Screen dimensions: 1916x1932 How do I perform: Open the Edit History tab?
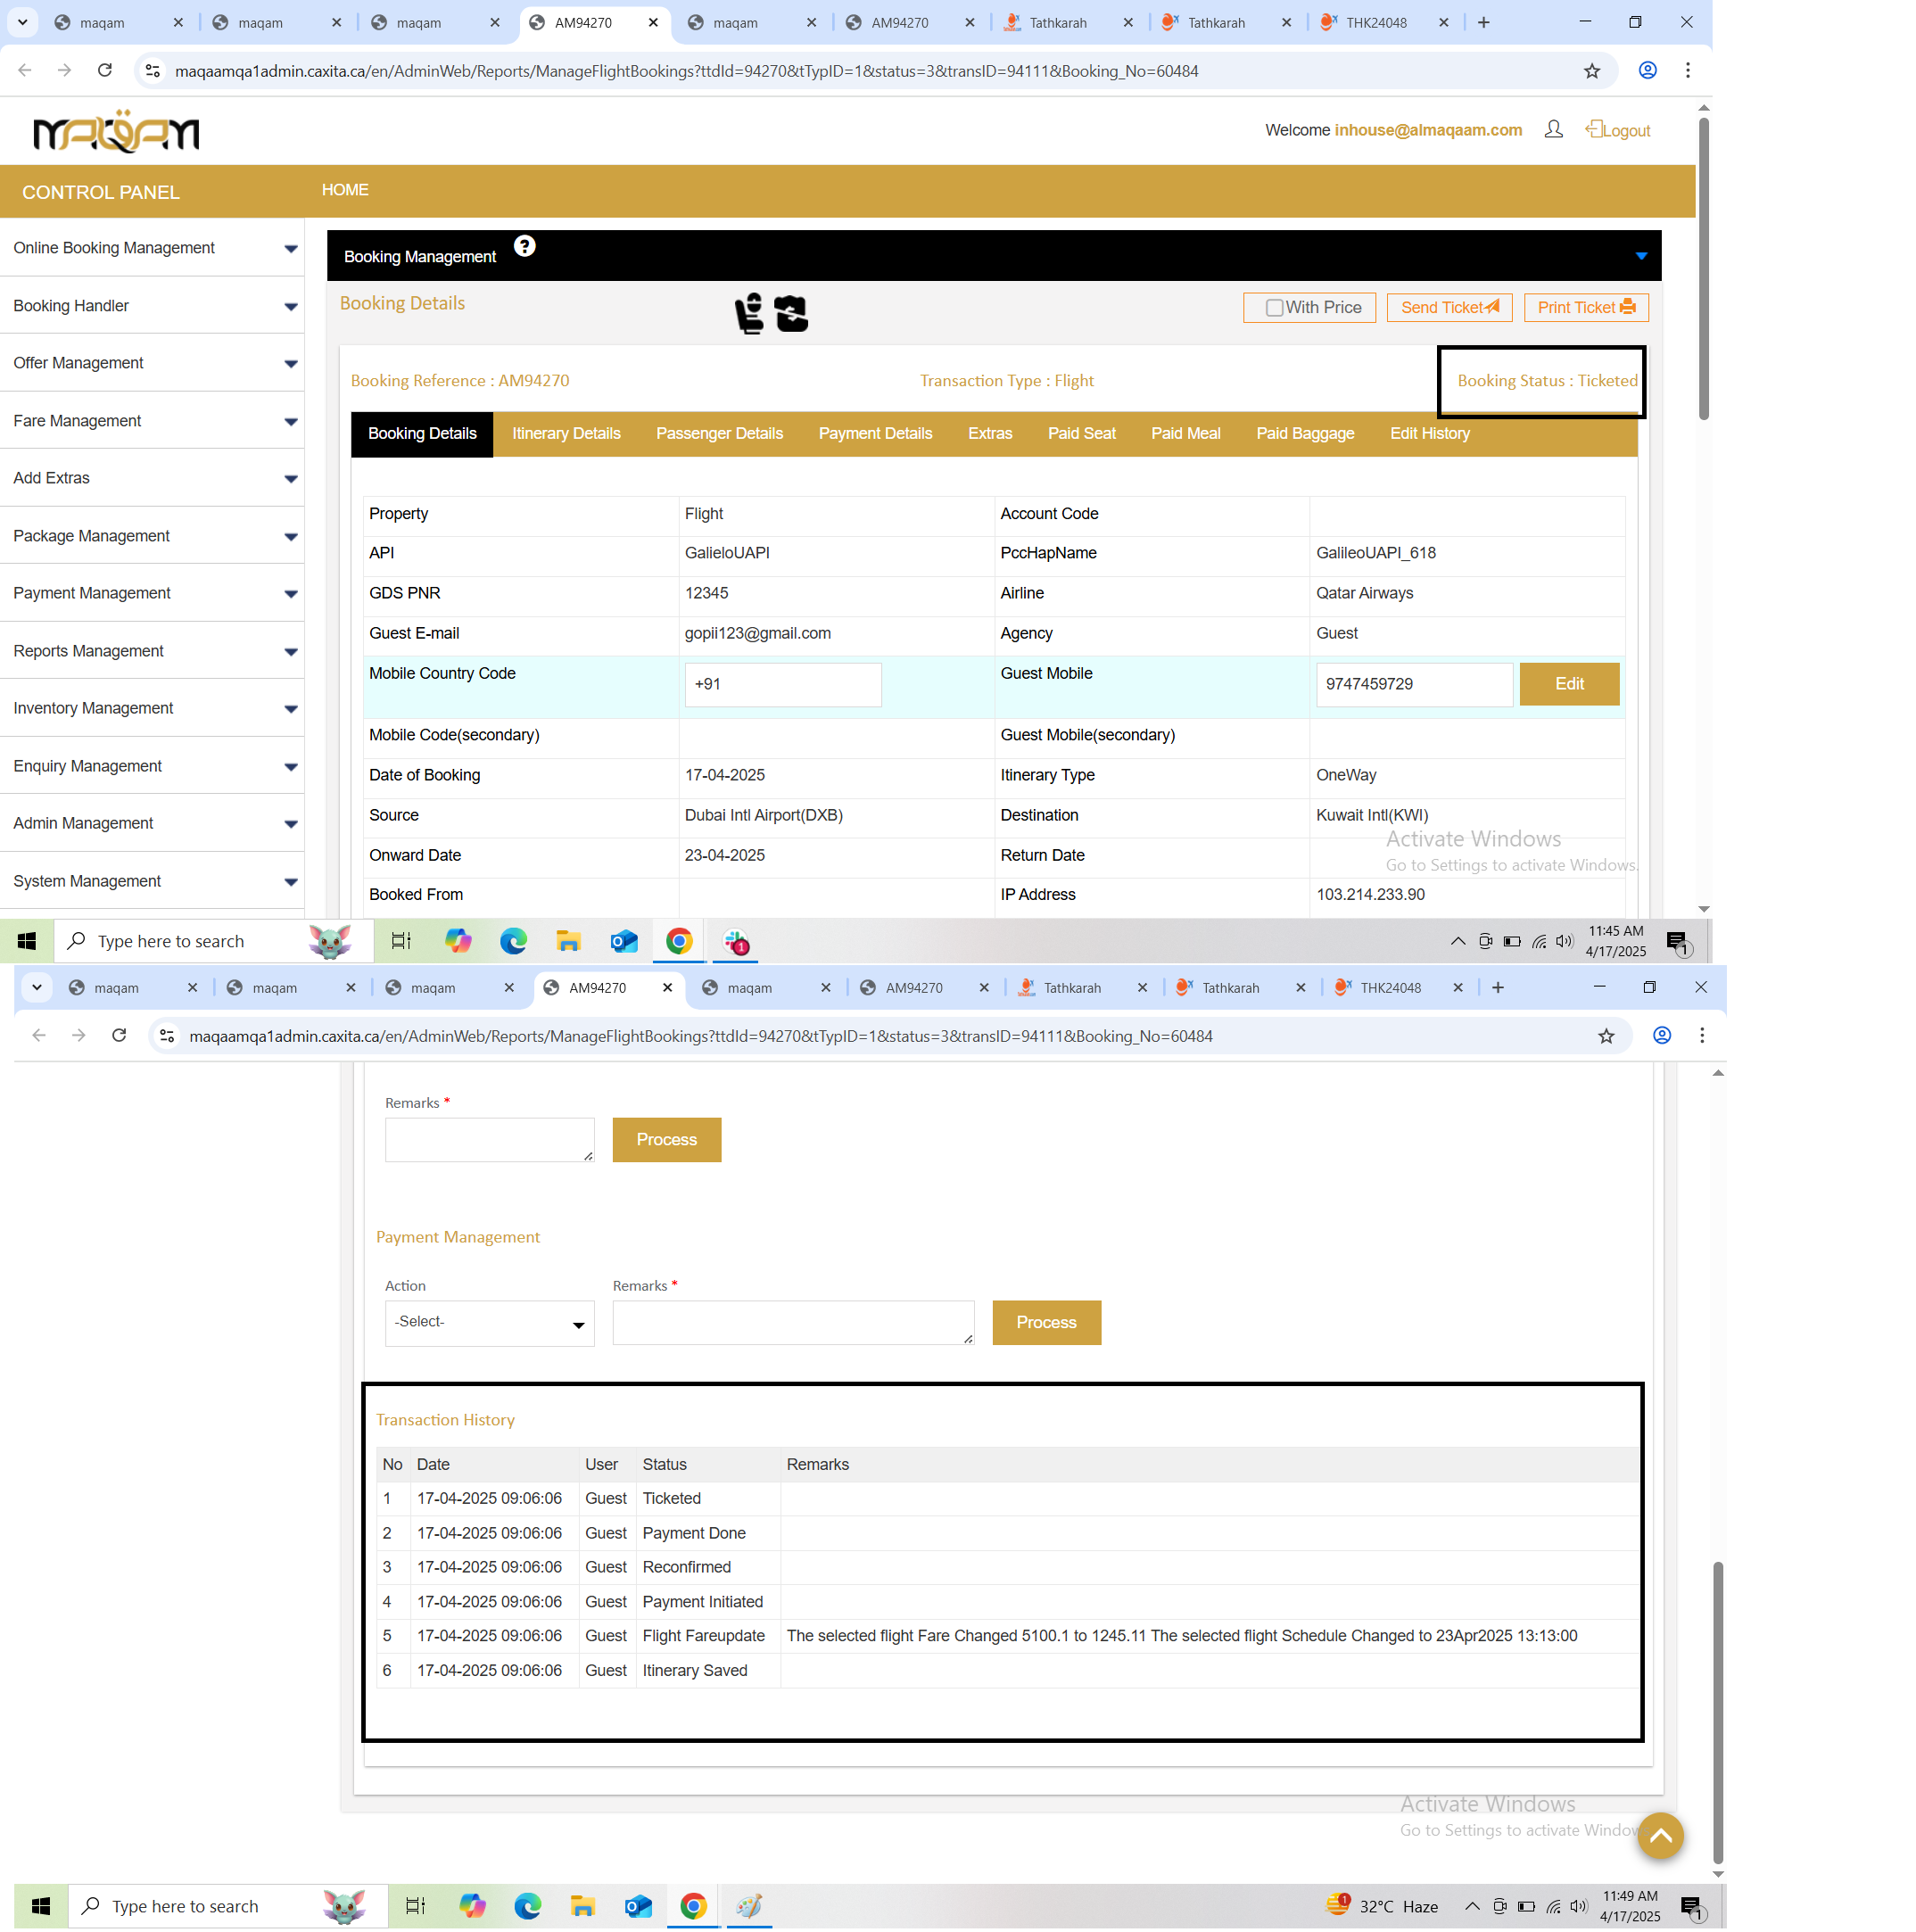1429,434
